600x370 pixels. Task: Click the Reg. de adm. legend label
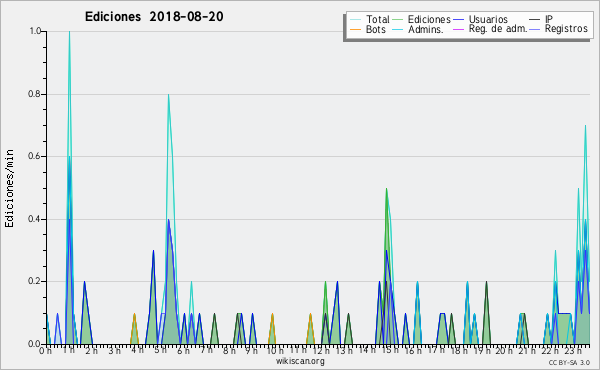coord(498,29)
